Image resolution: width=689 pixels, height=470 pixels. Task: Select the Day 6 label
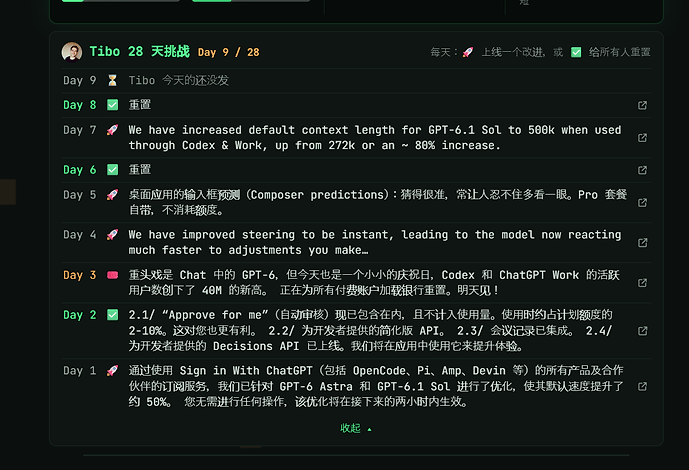tap(80, 170)
